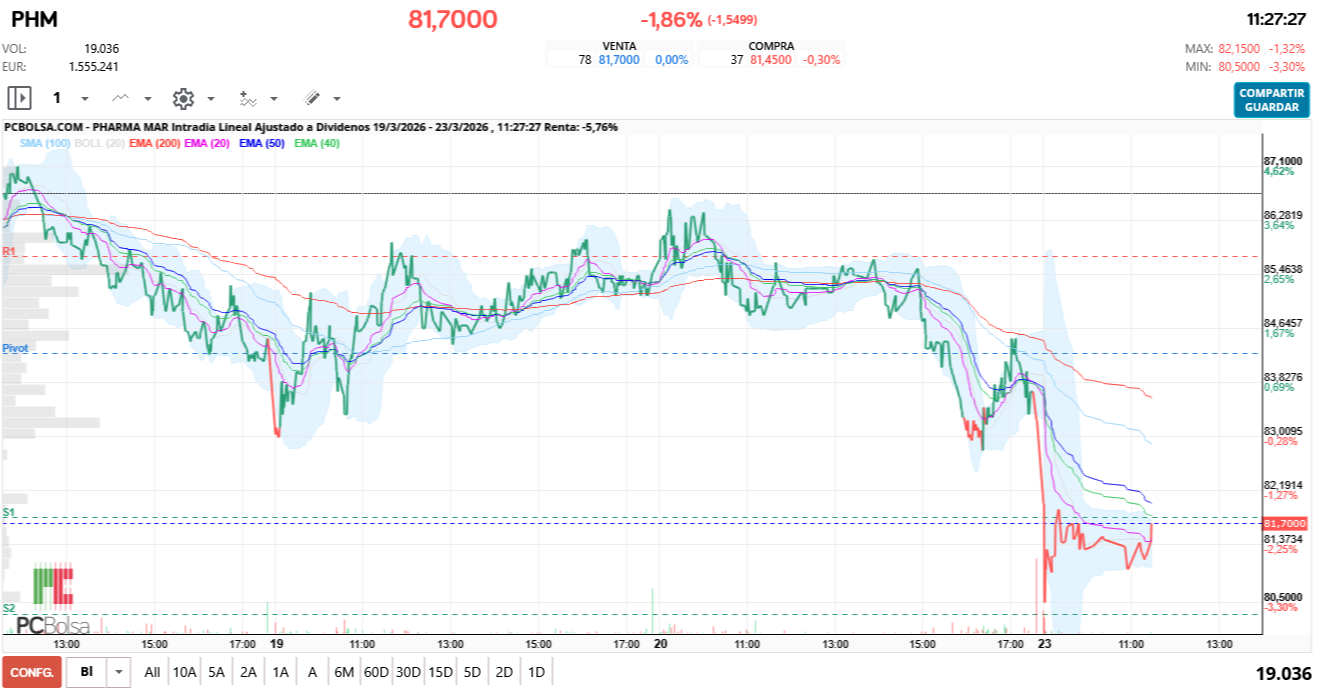Screen dimensions: 1325x693
Task: Open chart settings with the gear icon
Action: pyautogui.click(x=182, y=98)
